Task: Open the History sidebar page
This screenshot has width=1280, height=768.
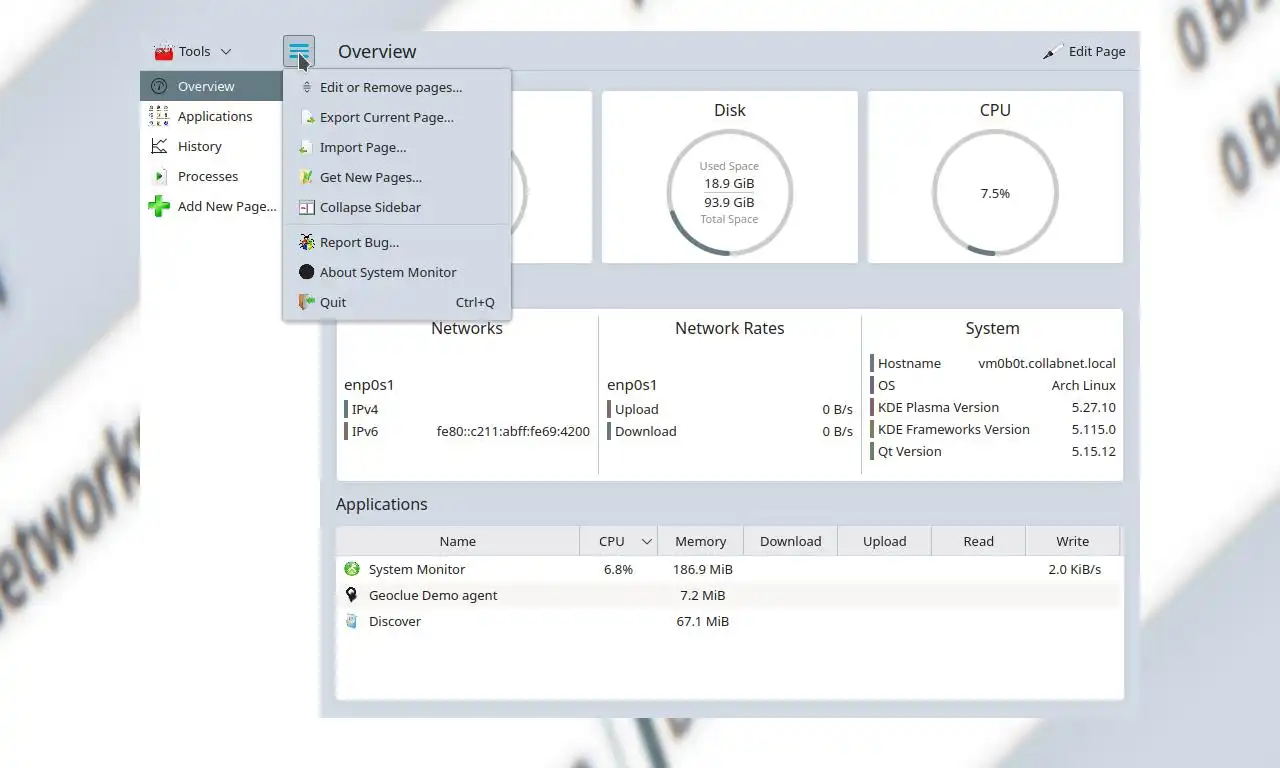Action: (x=211, y=146)
